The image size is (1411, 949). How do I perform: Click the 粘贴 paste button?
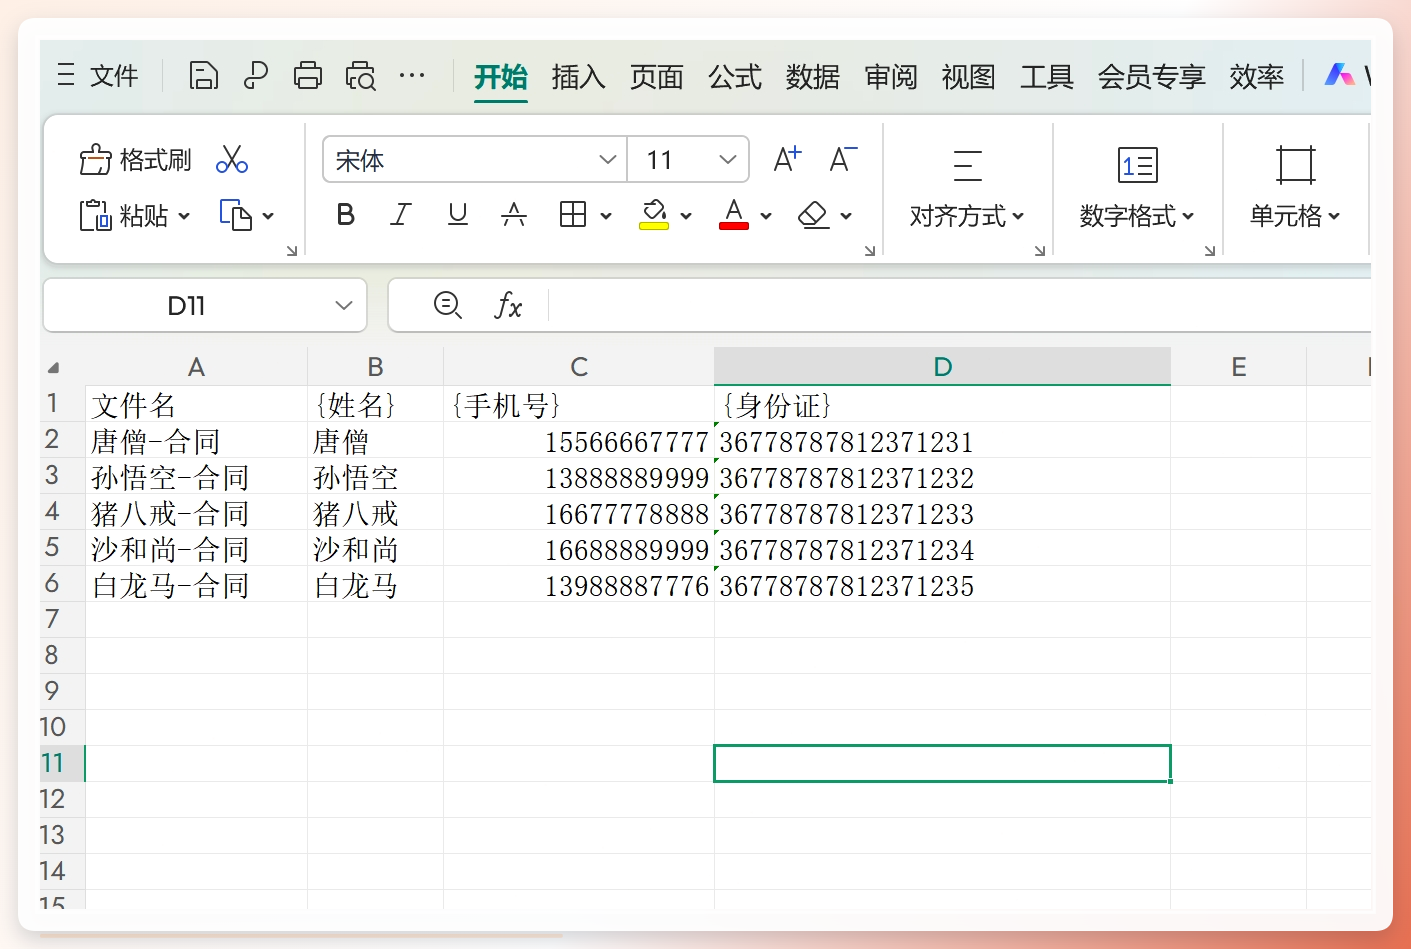124,215
